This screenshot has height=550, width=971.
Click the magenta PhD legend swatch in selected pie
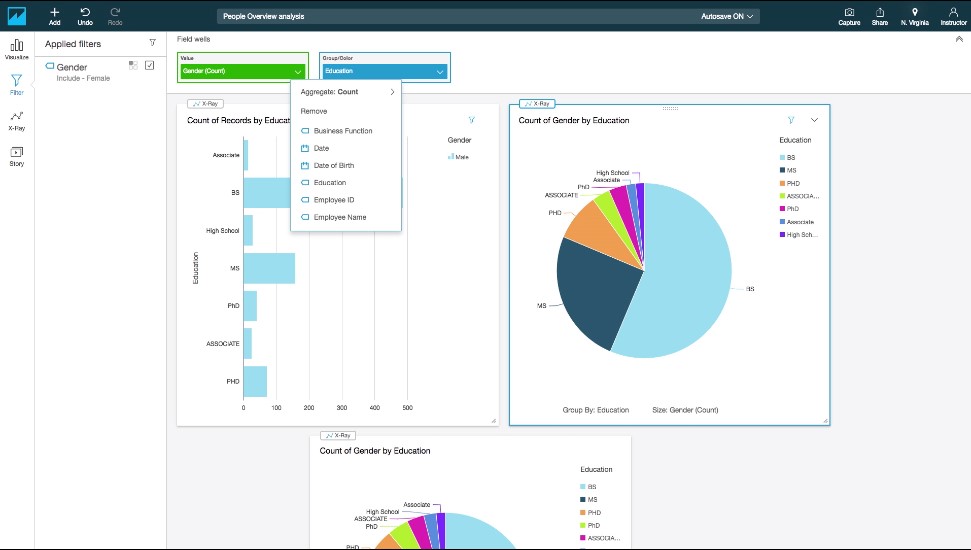coord(782,209)
